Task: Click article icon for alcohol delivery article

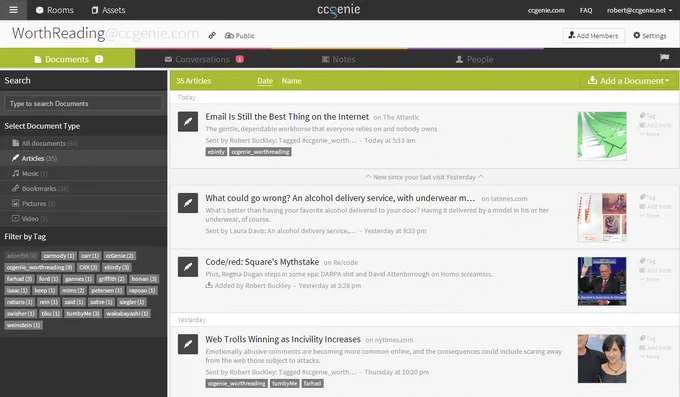Action: pos(188,203)
